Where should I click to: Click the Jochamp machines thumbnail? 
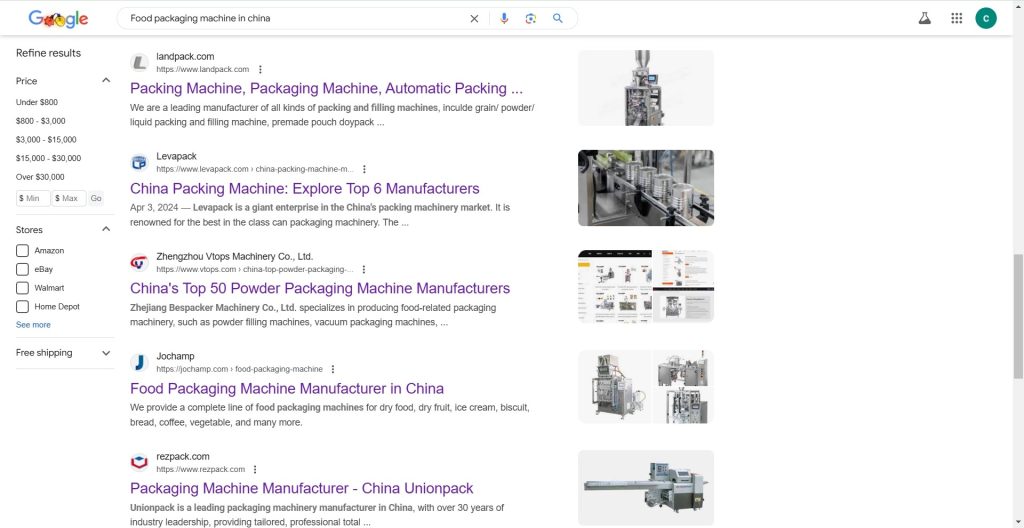pos(645,387)
